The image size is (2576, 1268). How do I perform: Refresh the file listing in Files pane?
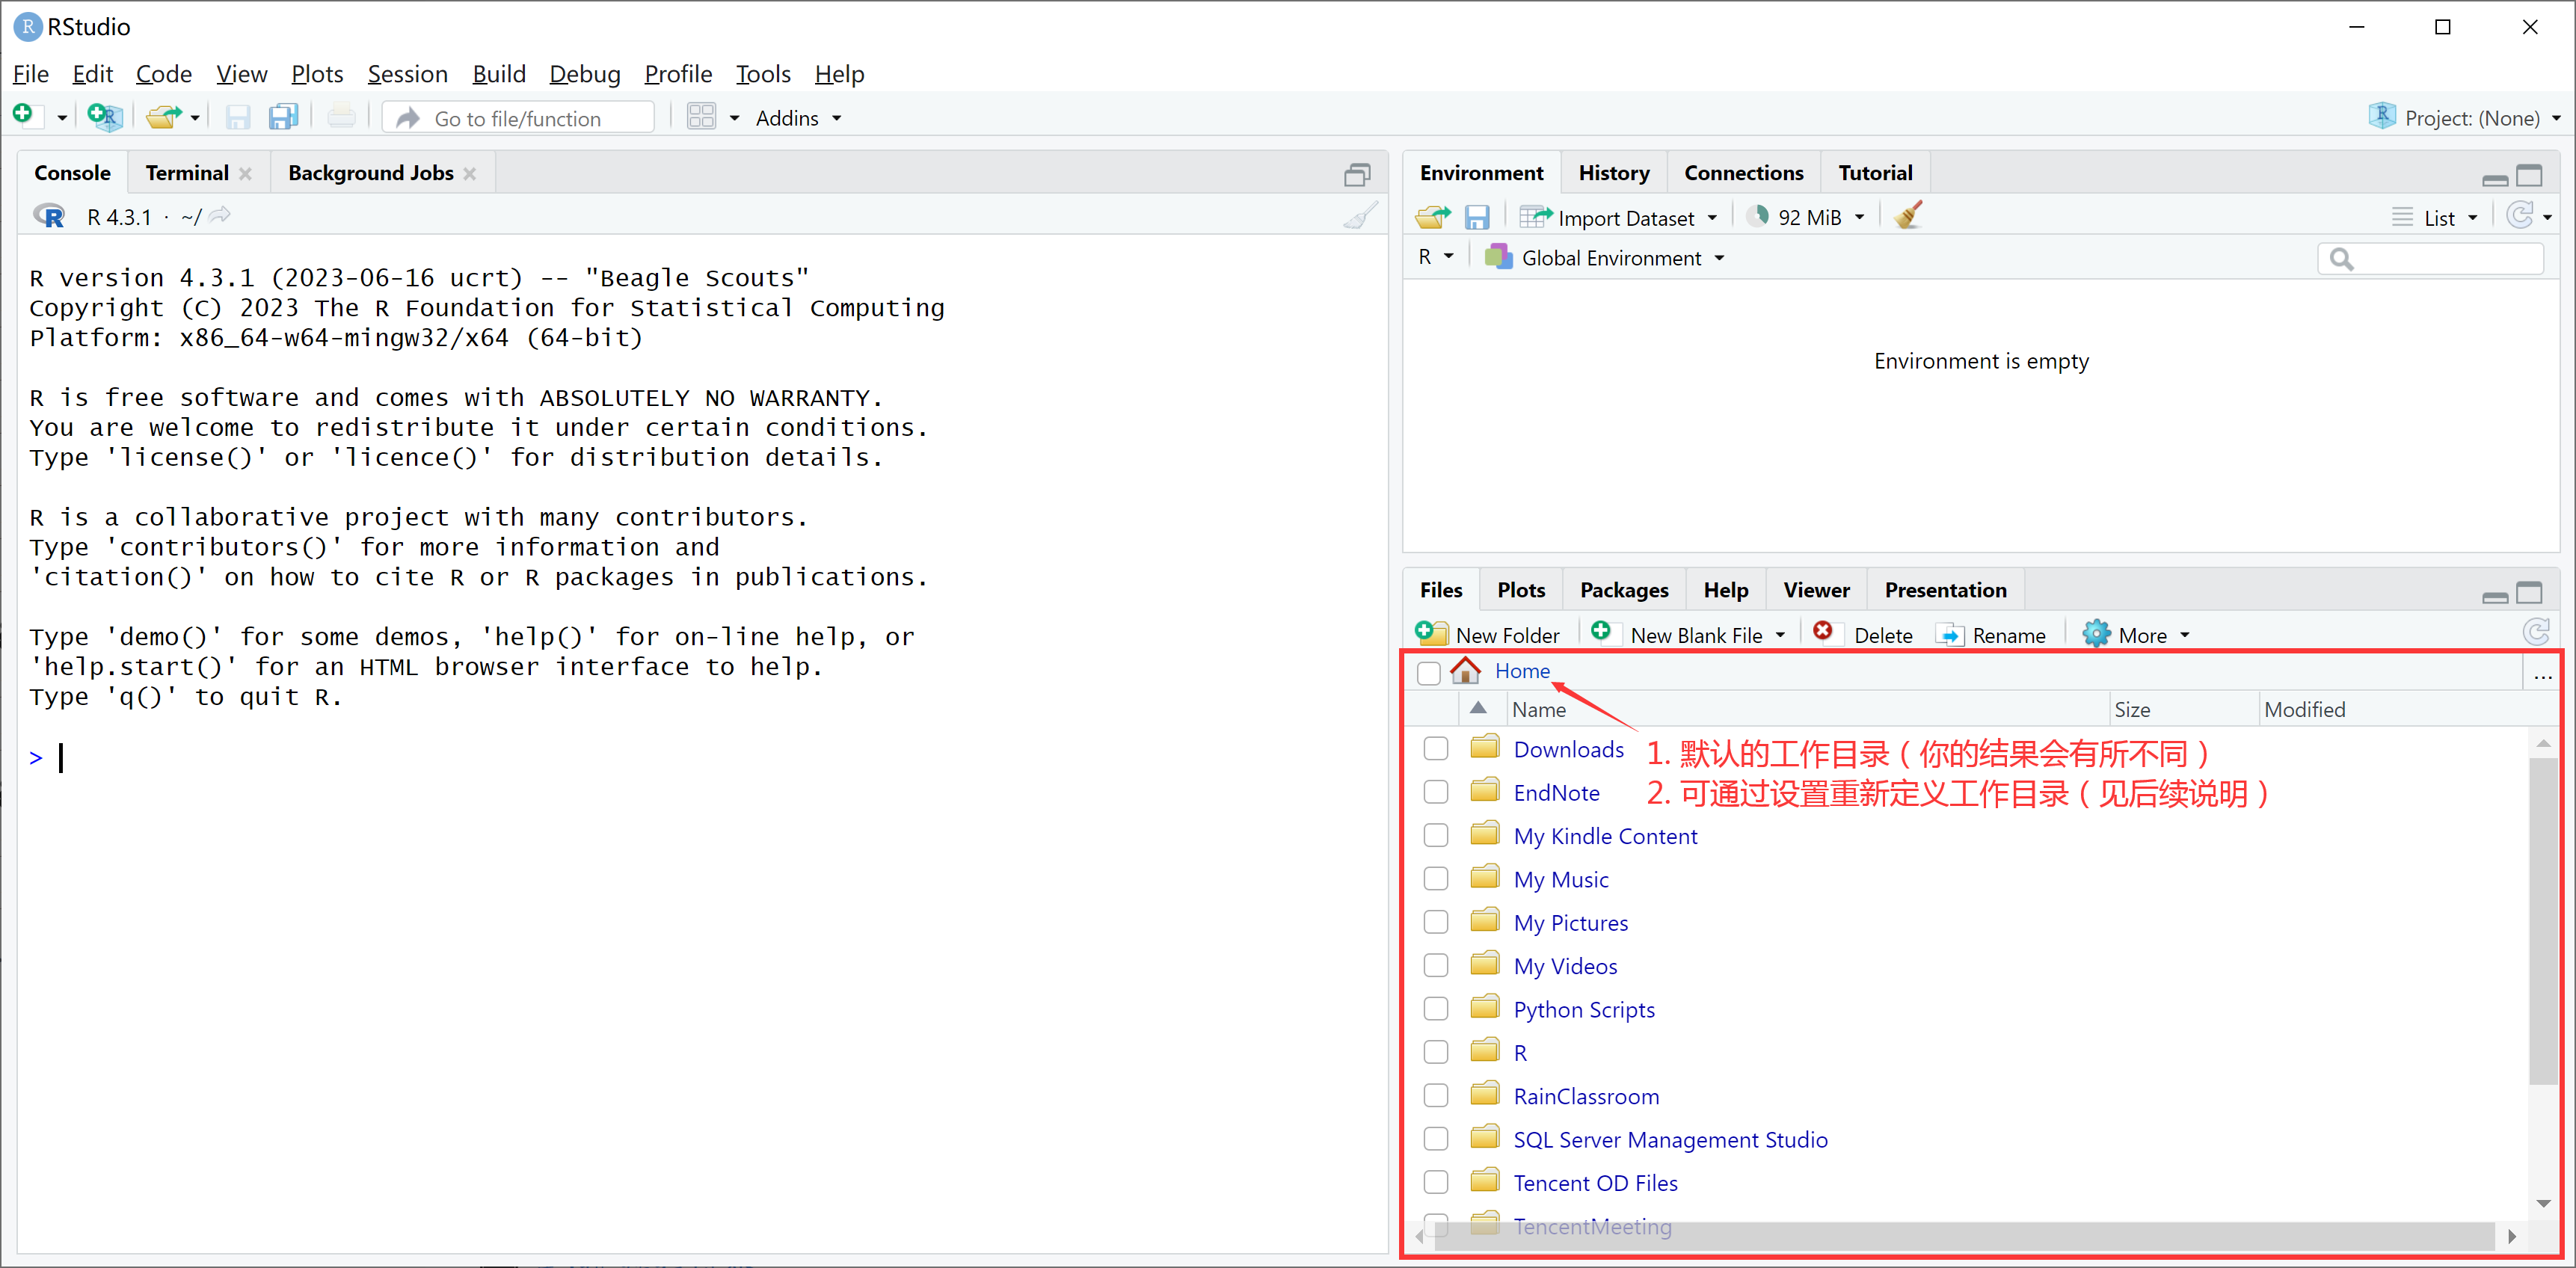coord(2535,632)
